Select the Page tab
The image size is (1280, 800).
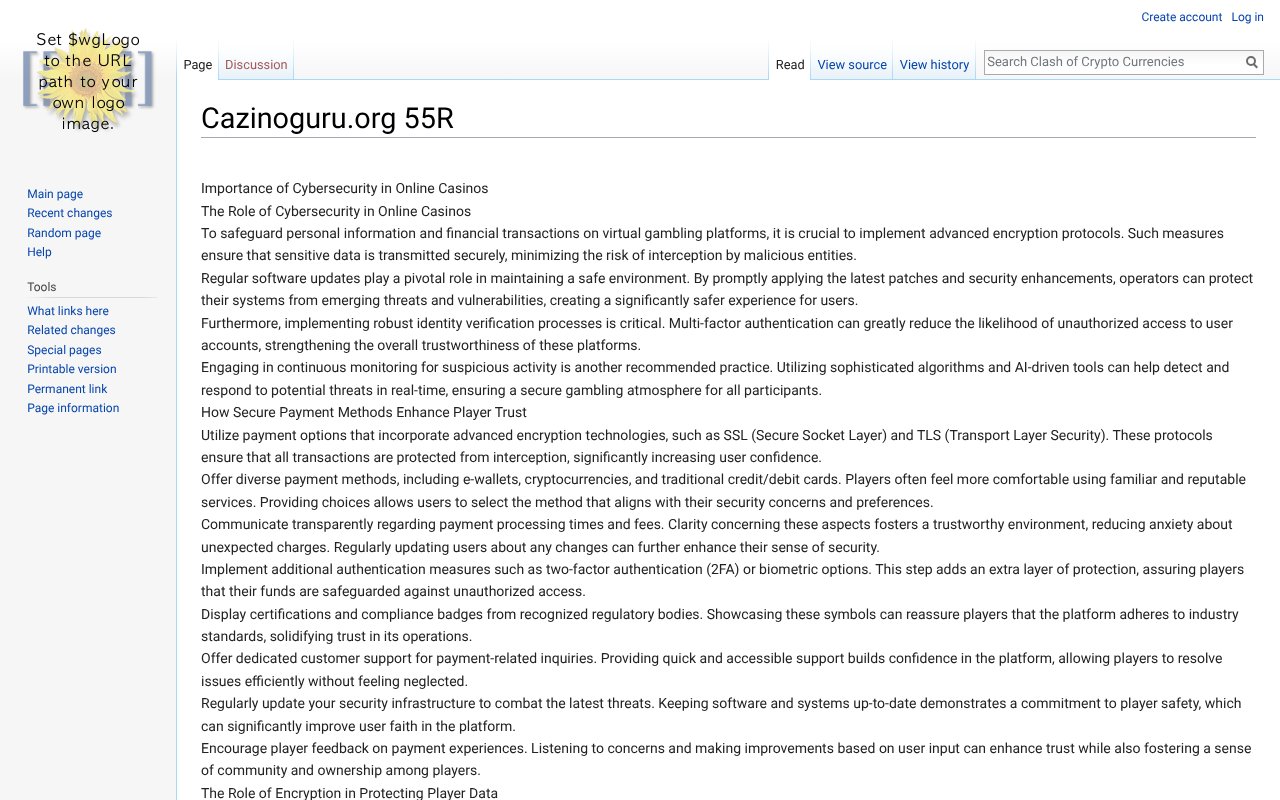(198, 65)
